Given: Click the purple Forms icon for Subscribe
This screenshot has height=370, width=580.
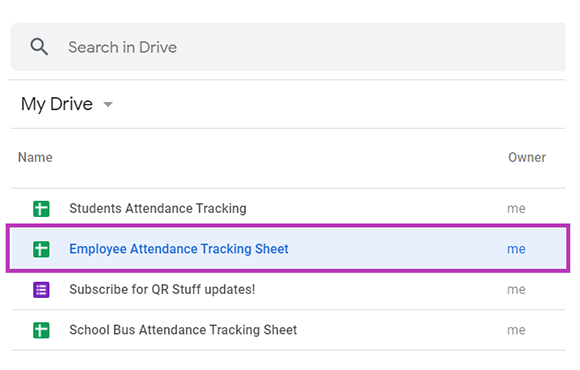Looking at the screenshot, I should (41, 290).
